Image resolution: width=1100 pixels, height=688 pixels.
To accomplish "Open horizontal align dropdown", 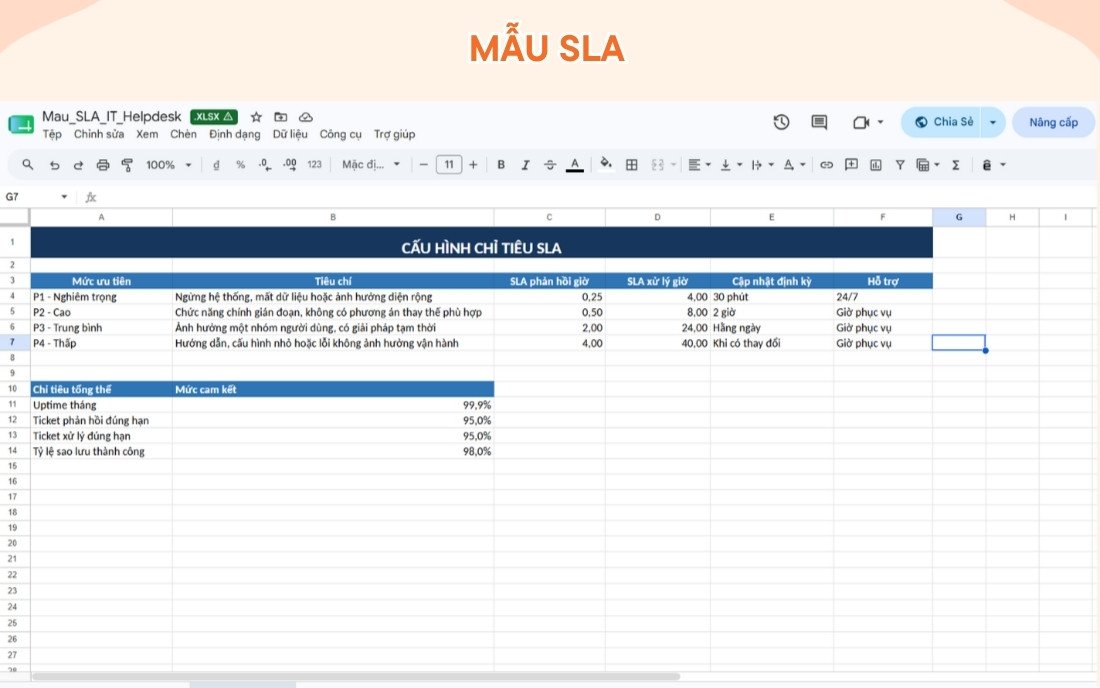I will click(x=699, y=165).
